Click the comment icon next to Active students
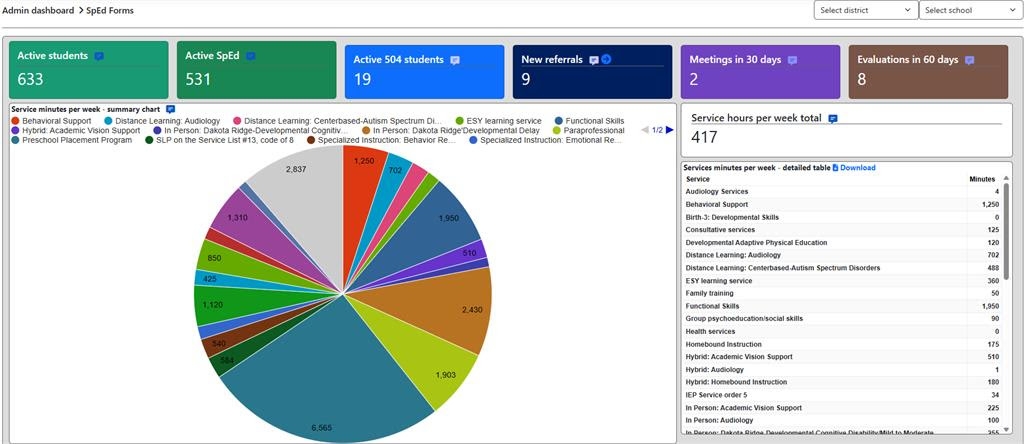Viewport: 1024px width, 444px height. (99, 57)
